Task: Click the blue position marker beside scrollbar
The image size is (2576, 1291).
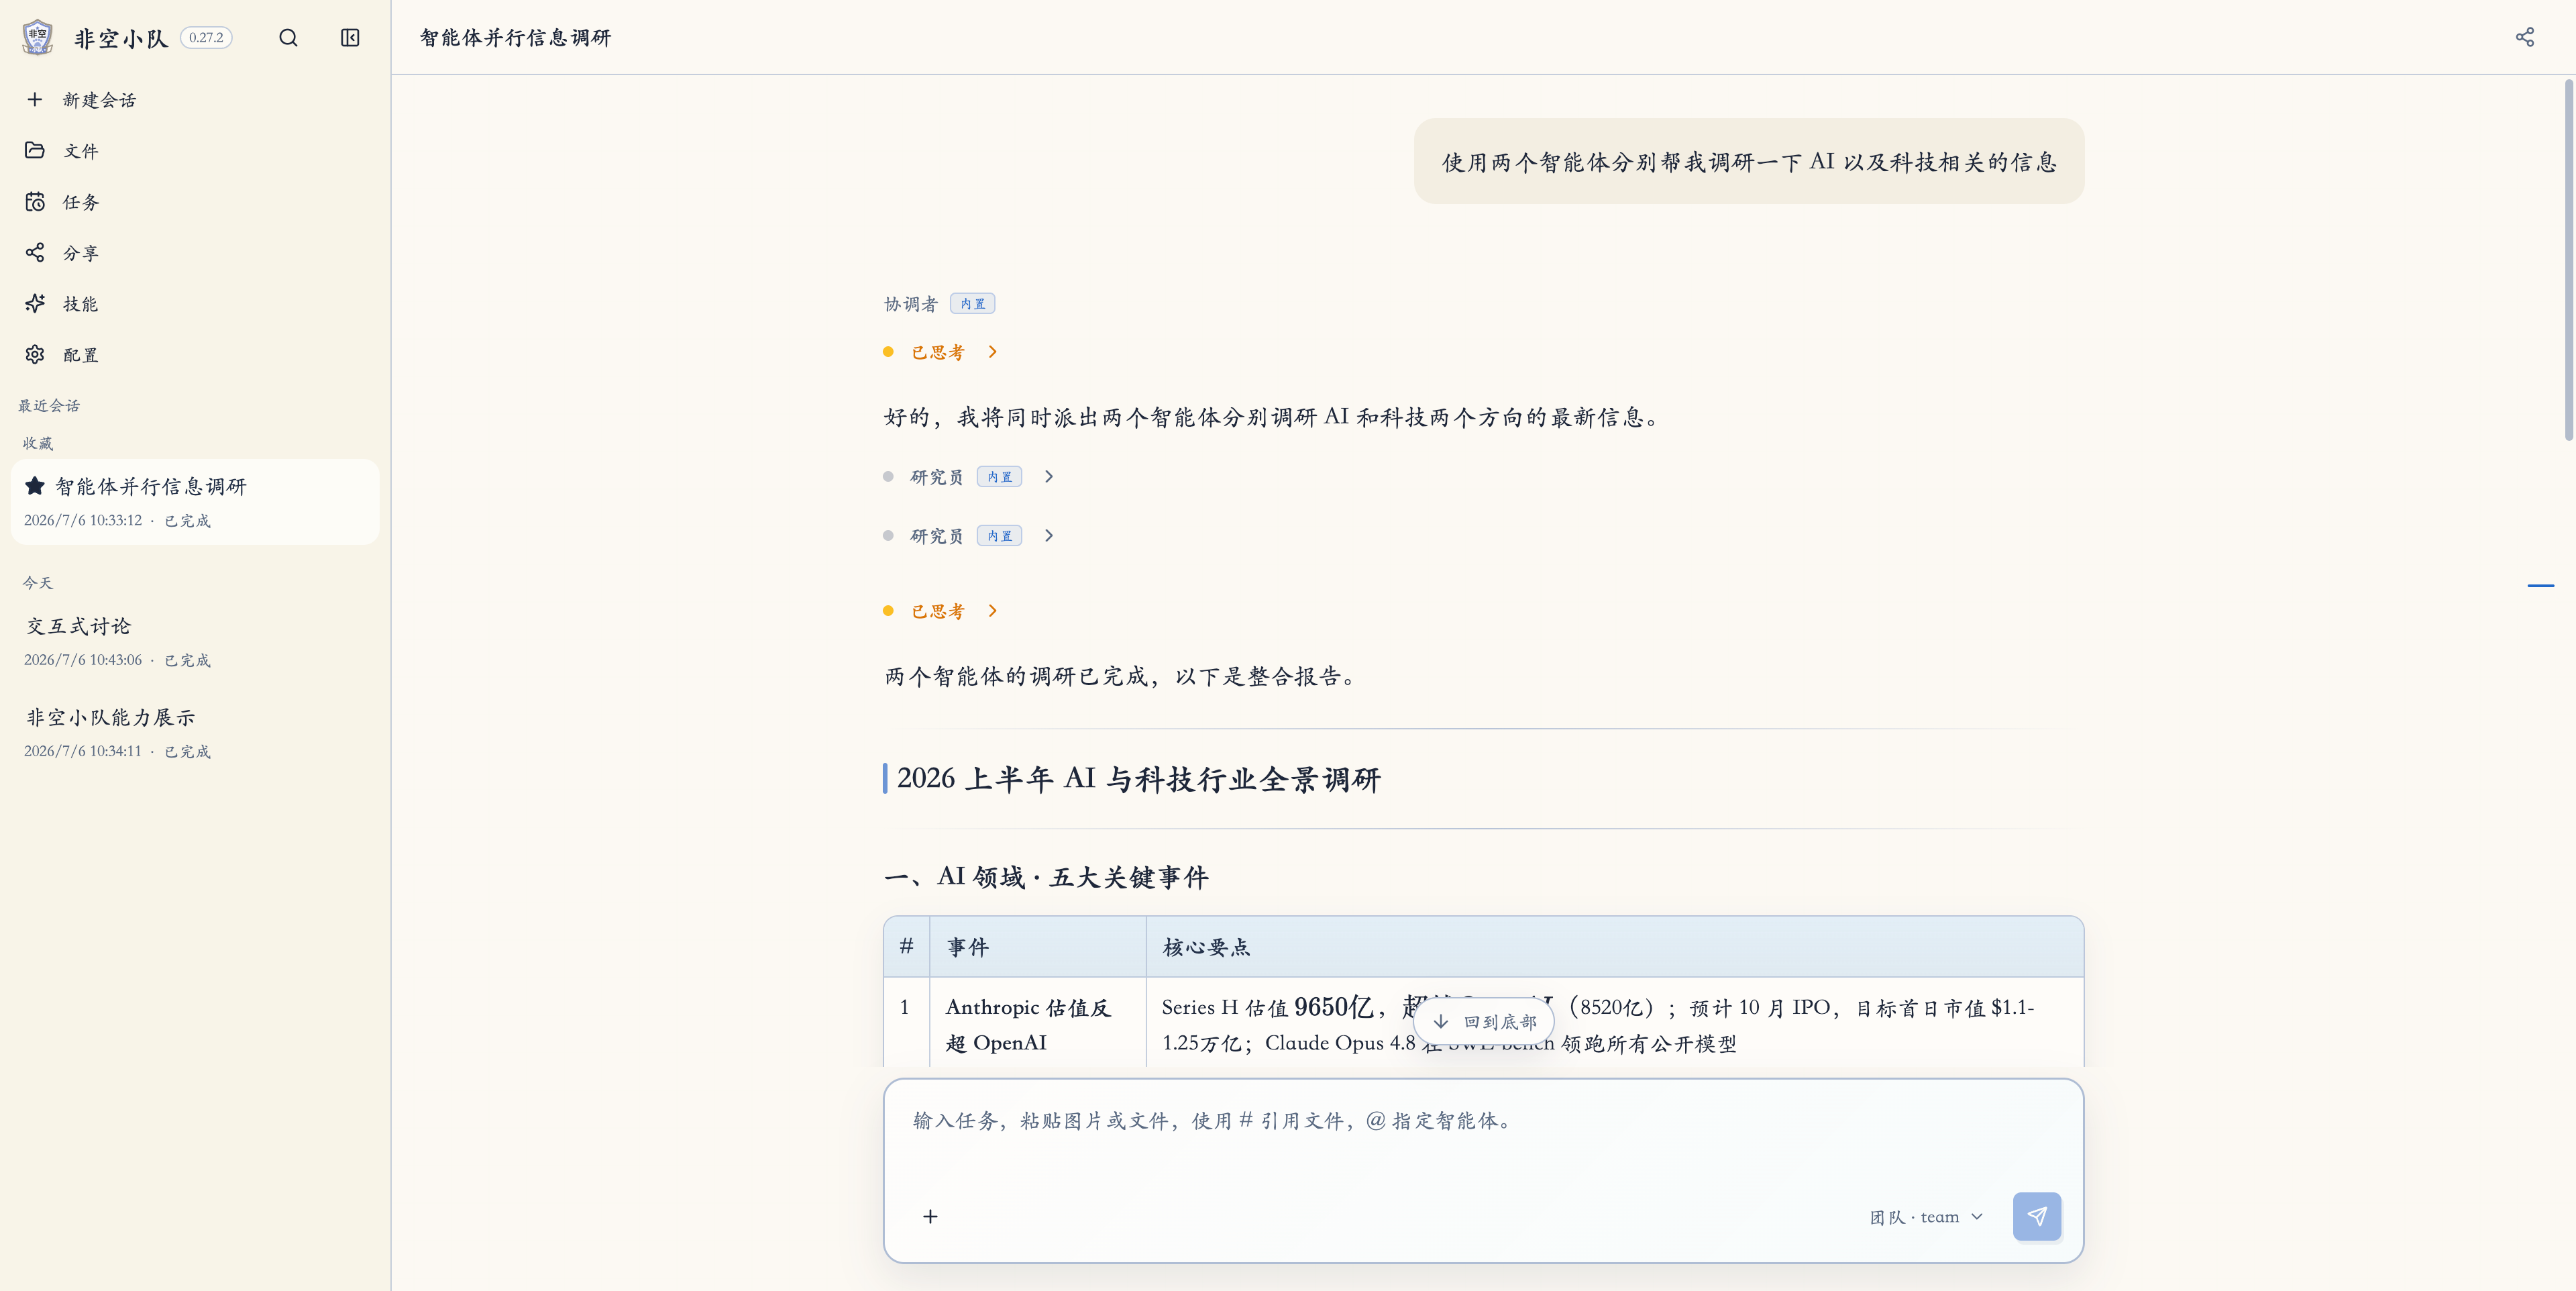Action: click(x=2540, y=585)
